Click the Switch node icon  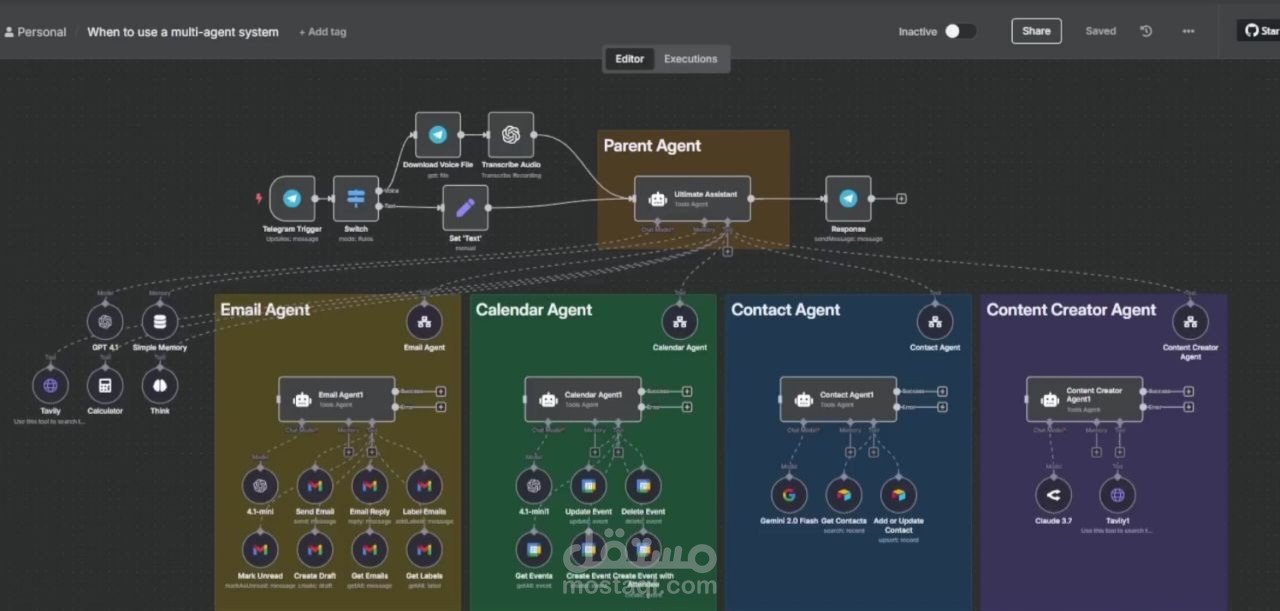(356, 198)
